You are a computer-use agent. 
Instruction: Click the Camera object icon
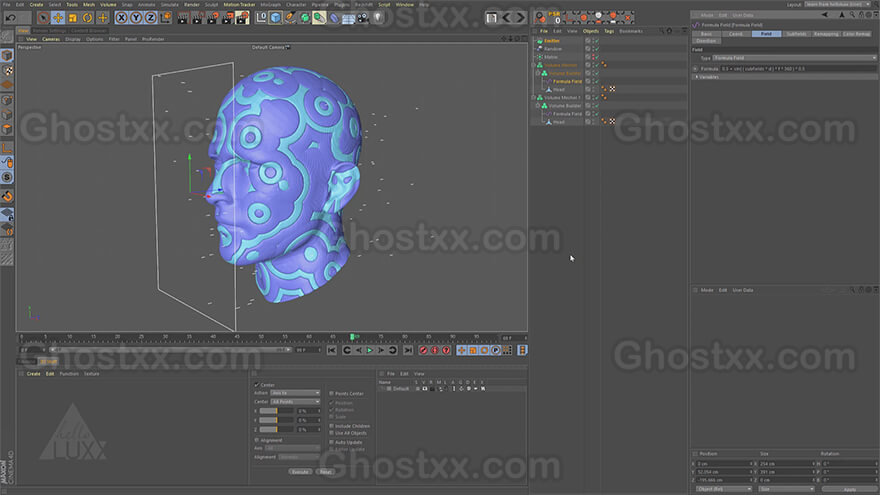coord(363,18)
